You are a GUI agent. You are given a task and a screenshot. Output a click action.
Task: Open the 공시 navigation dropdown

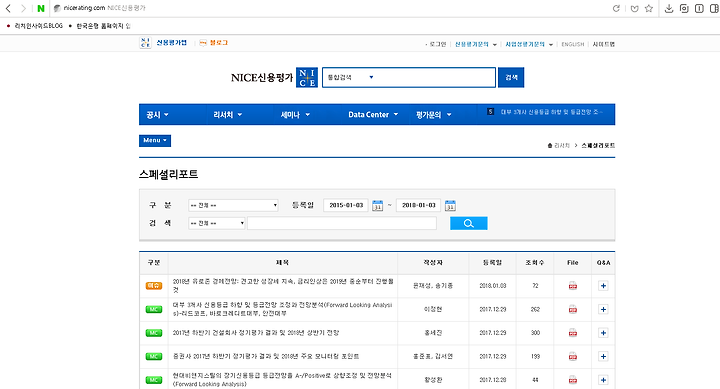pos(157,115)
